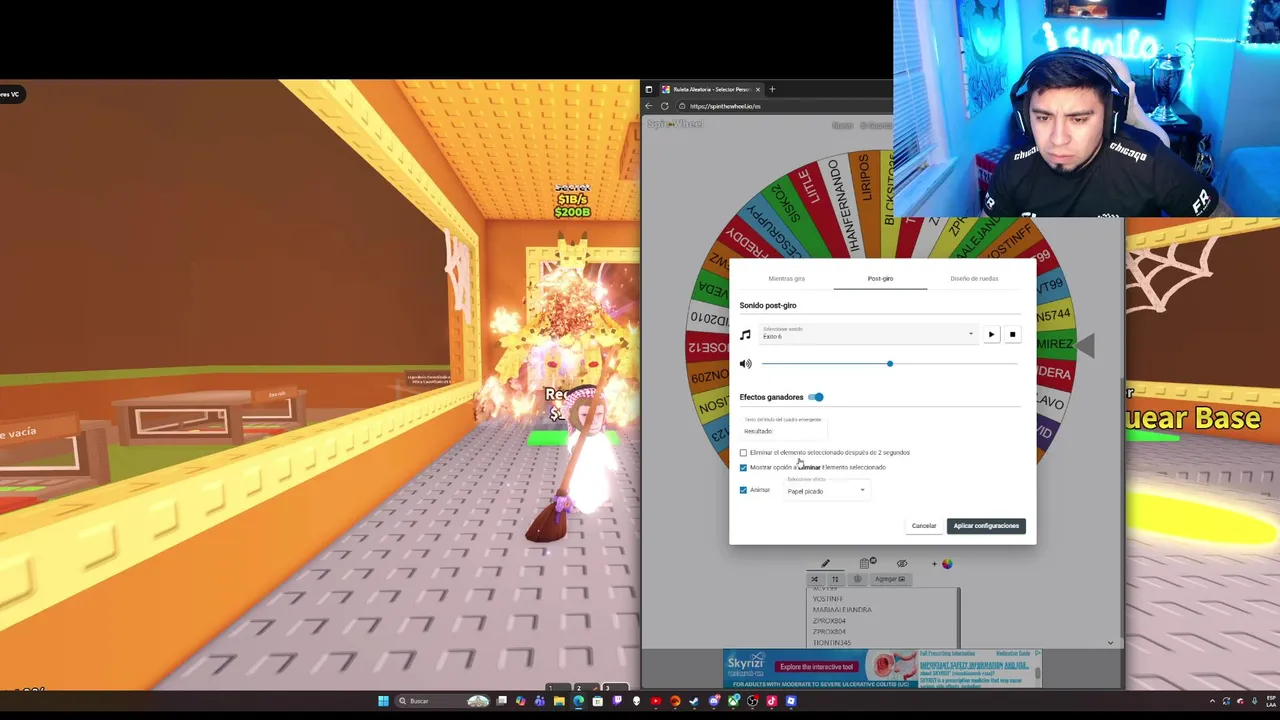The height and width of the screenshot is (720, 1280).
Task: Open the color wheel customization icon
Action: pyautogui.click(x=946, y=564)
